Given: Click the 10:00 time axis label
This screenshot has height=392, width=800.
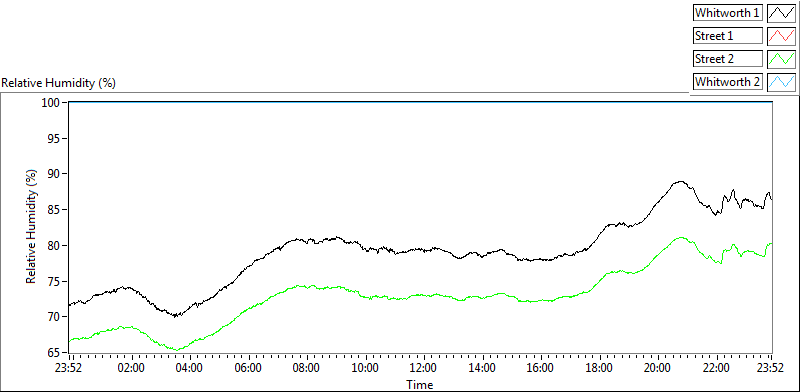Looking at the screenshot, I should 365,368.
